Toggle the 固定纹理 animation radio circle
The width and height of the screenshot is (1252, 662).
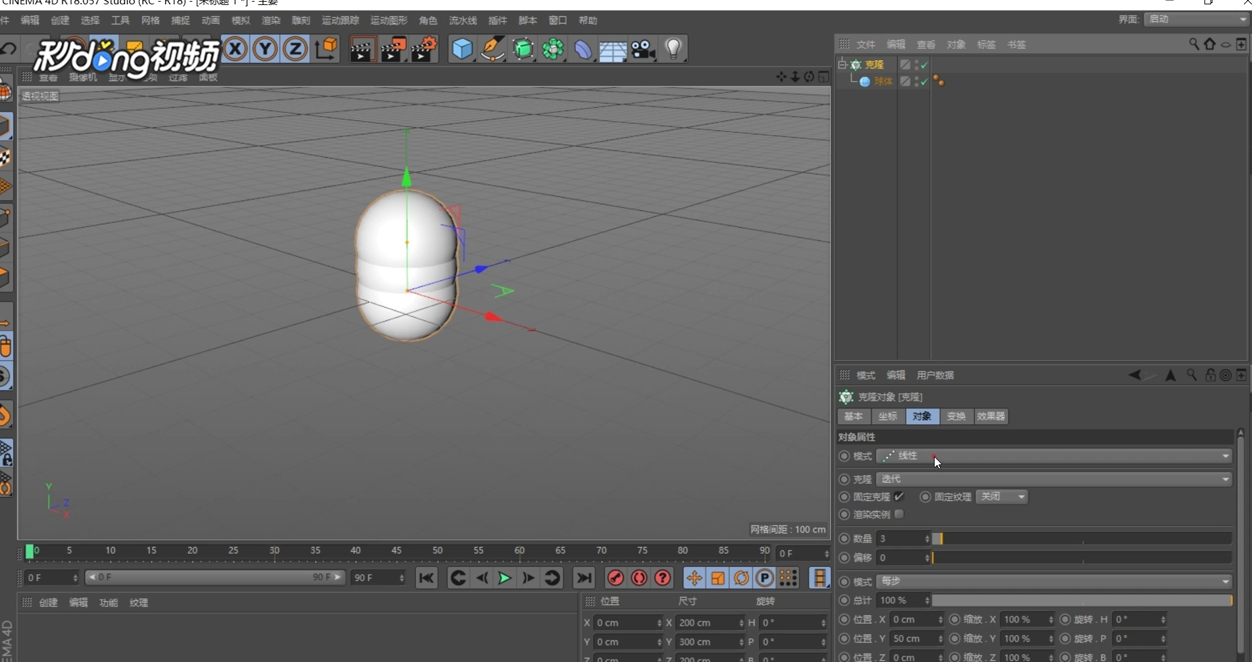pos(925,496)
